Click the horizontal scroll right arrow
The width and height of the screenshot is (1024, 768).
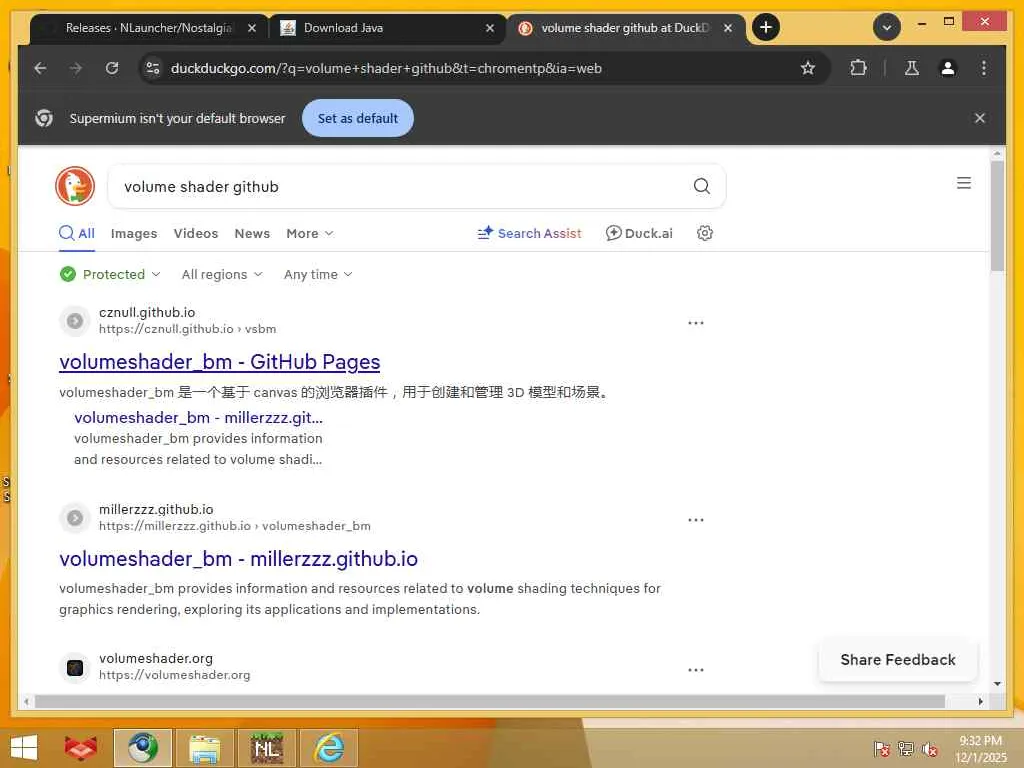tap(980, 701)
